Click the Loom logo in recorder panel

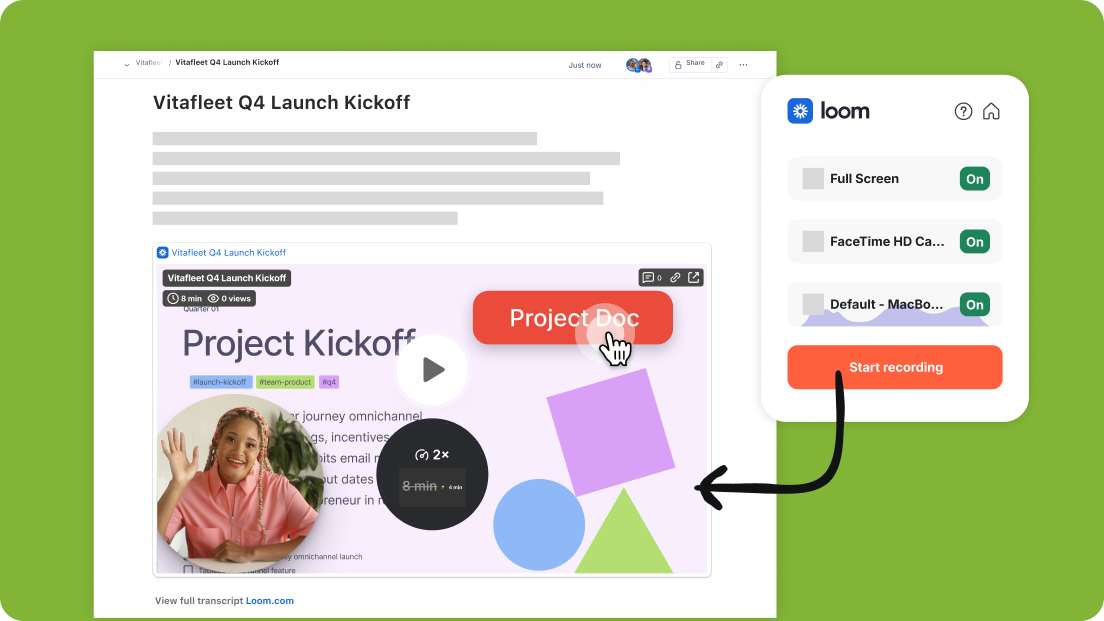click(x=829, y=111)
